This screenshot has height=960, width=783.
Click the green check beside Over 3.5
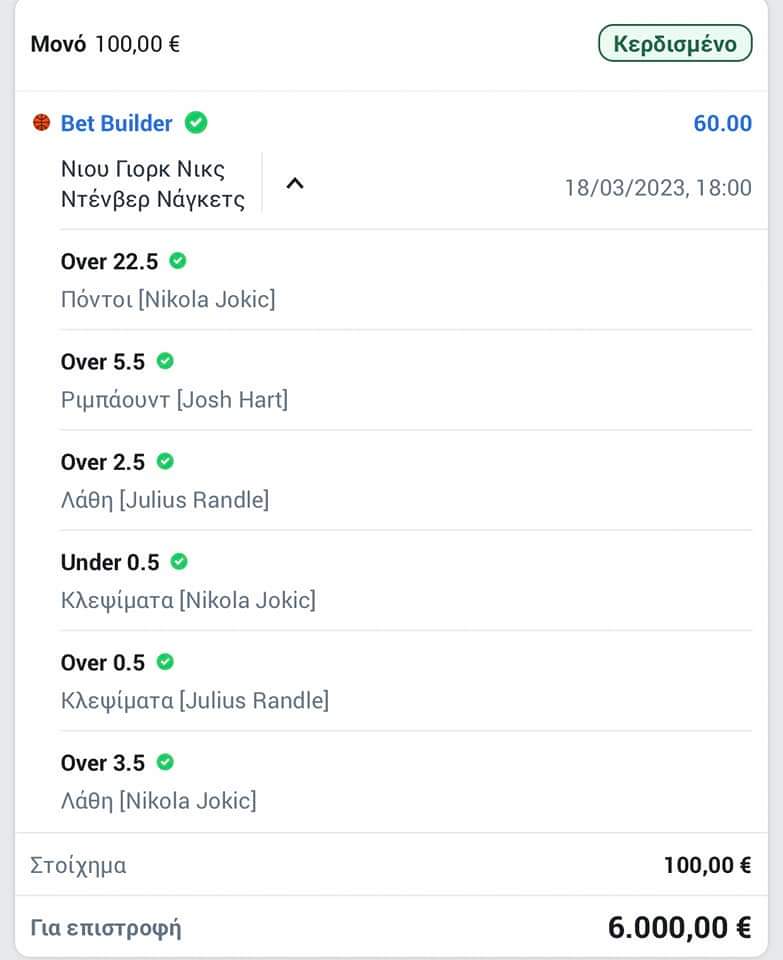click(x=165, y=762)
